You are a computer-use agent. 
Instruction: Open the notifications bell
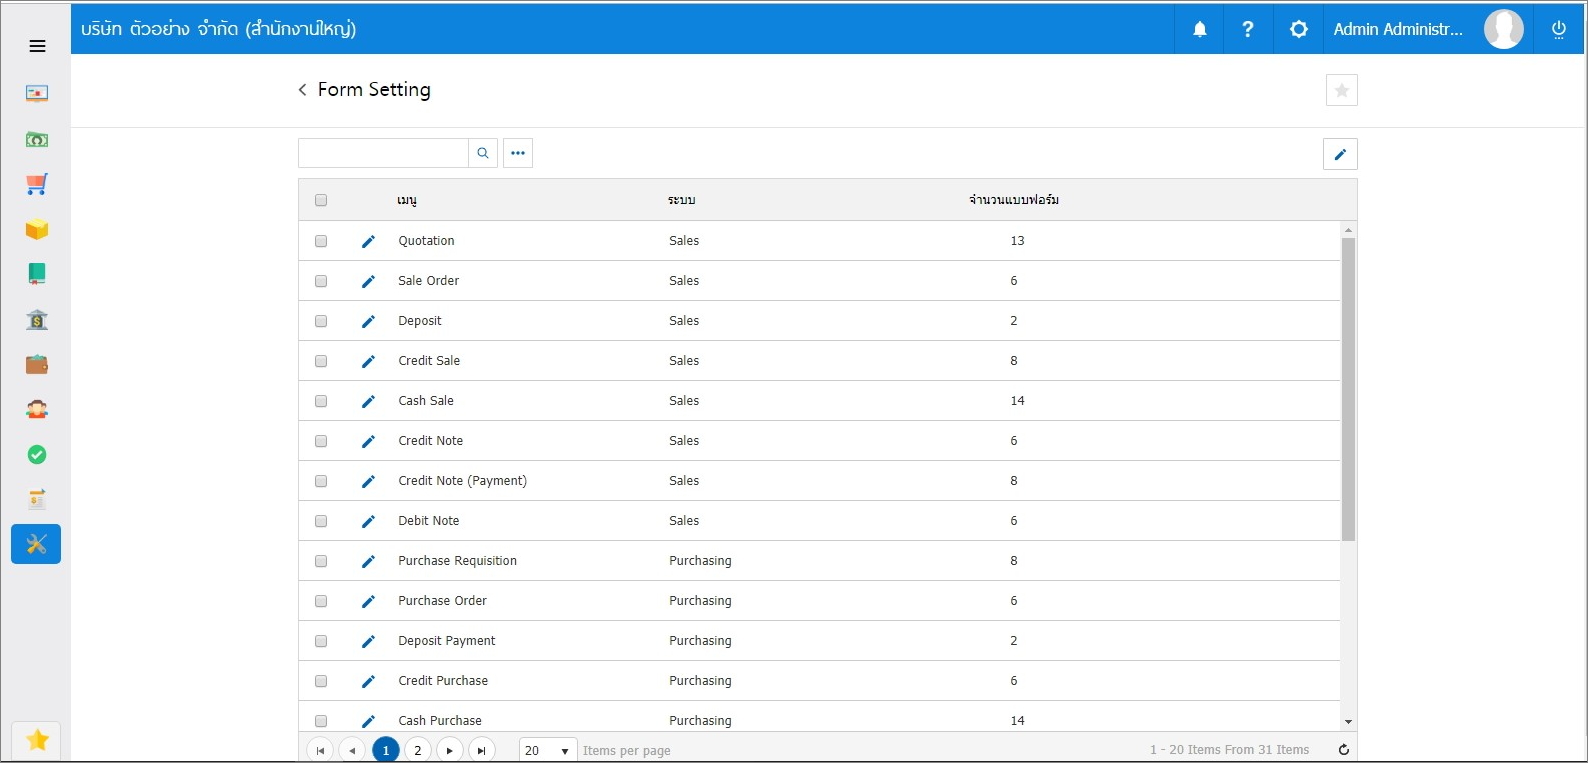coord(1200,29)
